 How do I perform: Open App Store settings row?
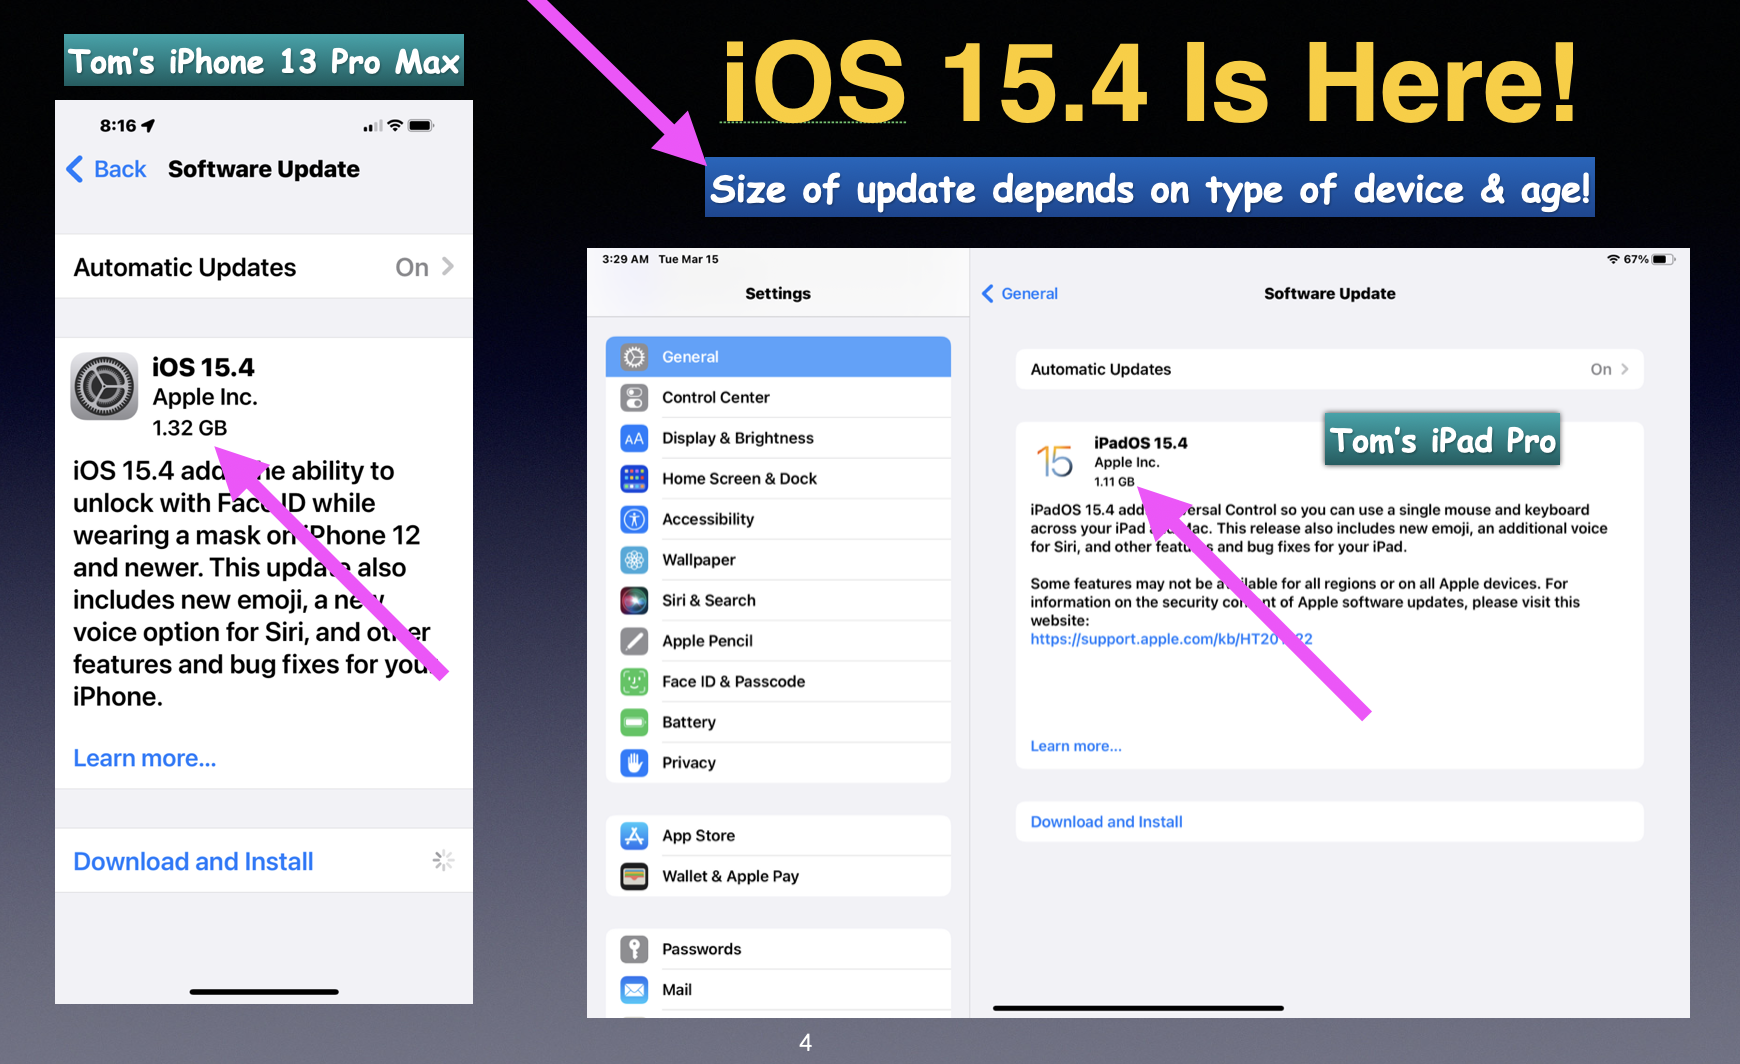tap(778, 836)
